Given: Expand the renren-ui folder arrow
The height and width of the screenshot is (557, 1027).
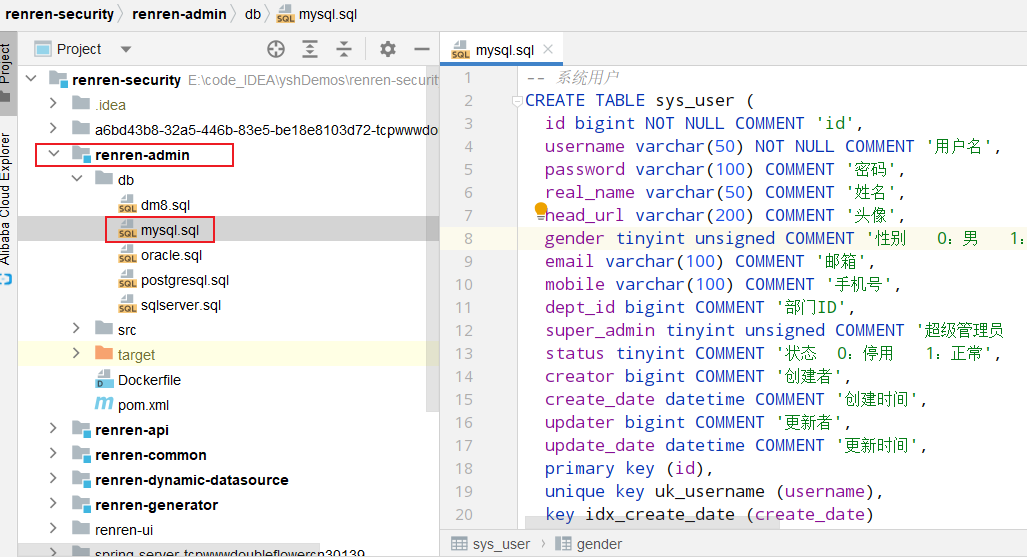Looking at the screenshot, I should pos(54,528).
